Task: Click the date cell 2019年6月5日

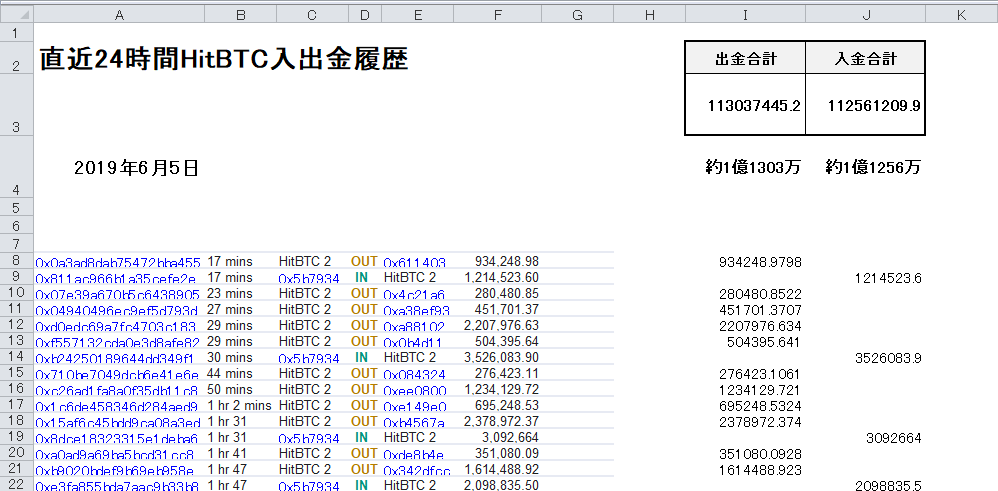Action: click(136, 168)
